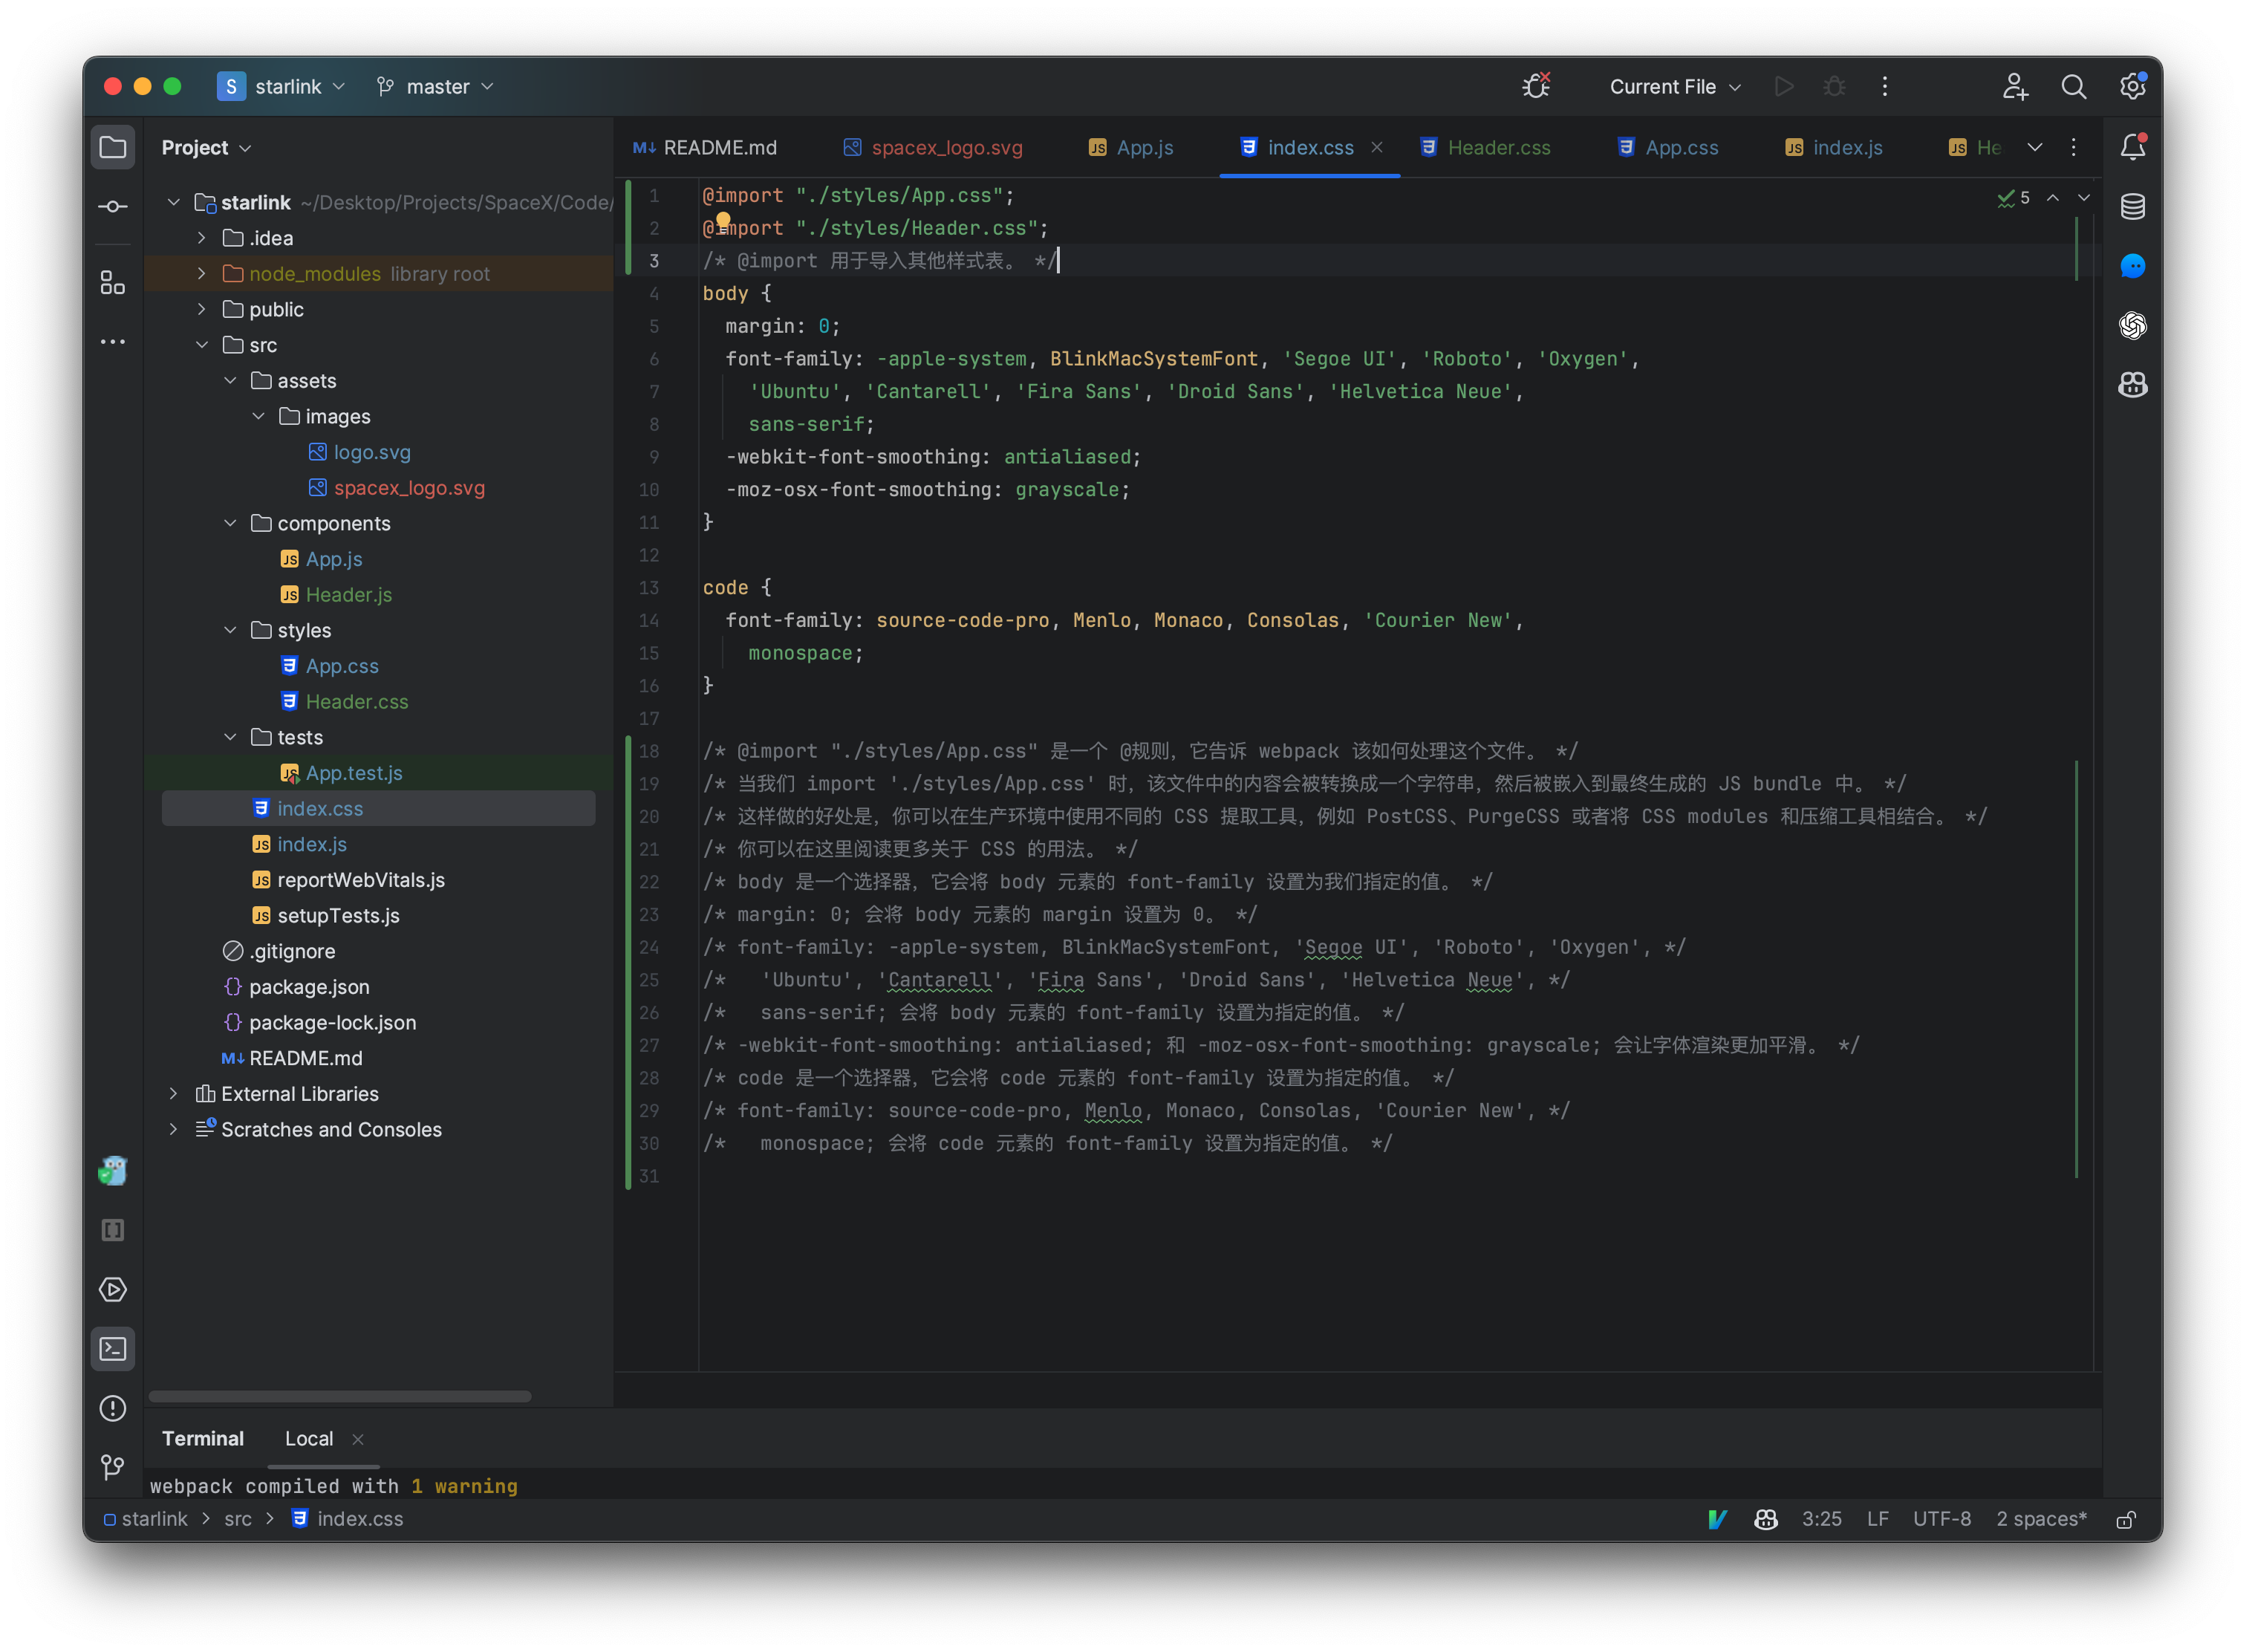The image size is (2246, 1652).
Task: Open the Database tool window
Action: pos(2132,207)
